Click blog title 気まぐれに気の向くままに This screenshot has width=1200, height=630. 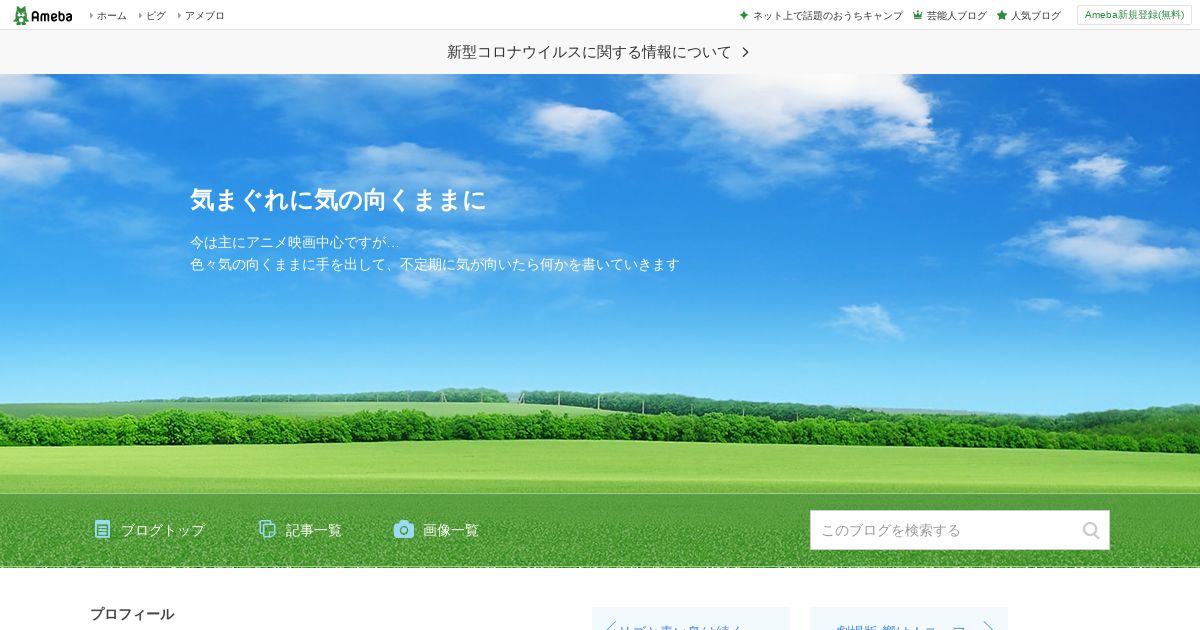(x=338, y=200)
